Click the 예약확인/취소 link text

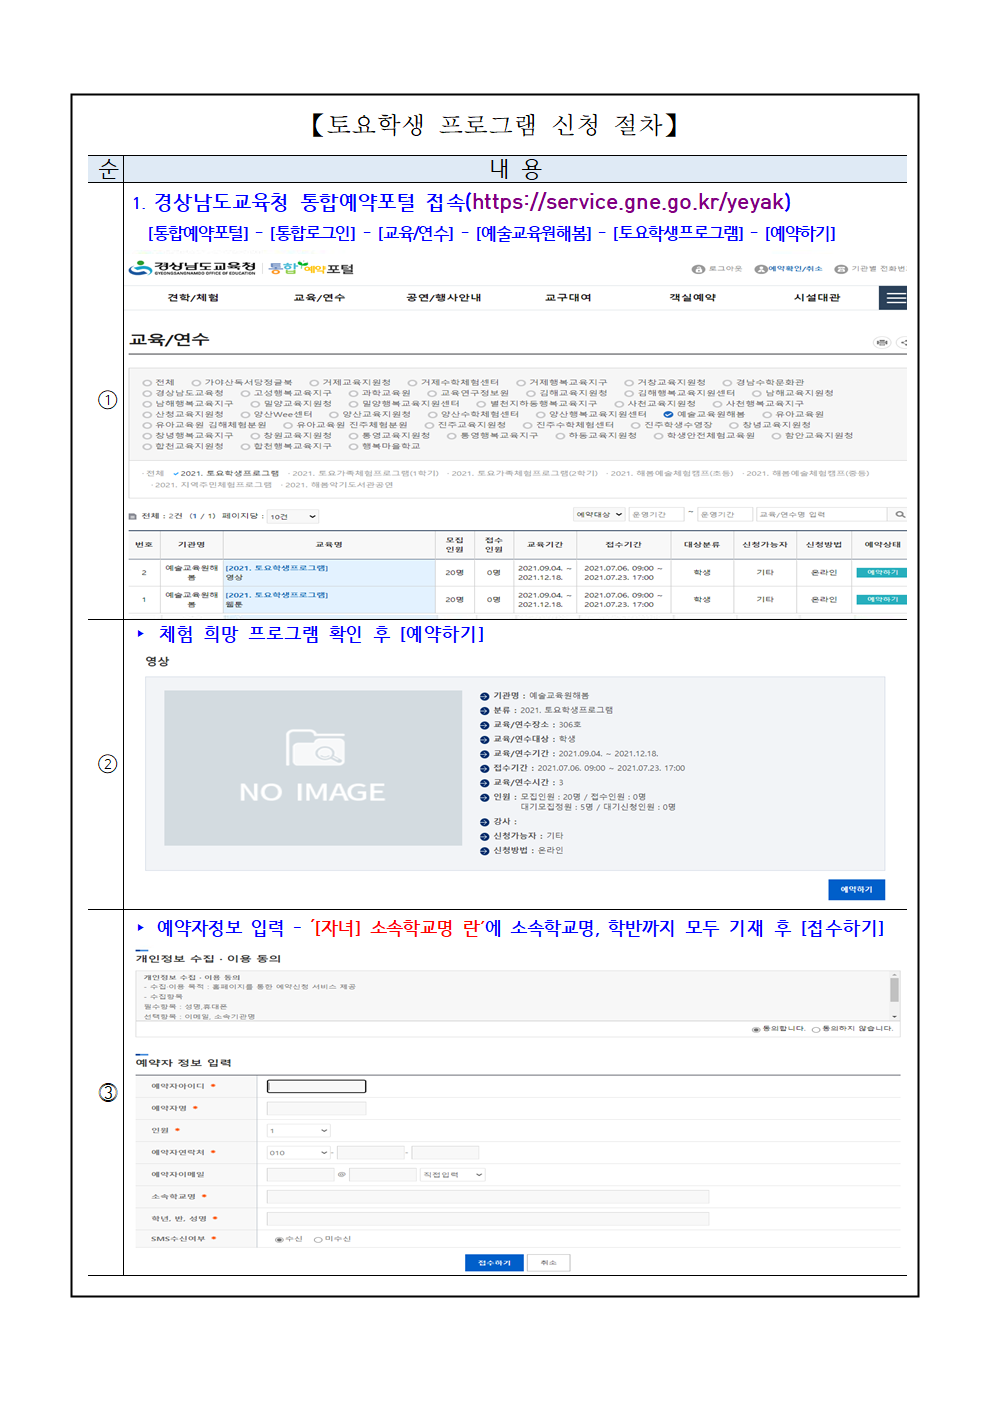coord(795,269)
